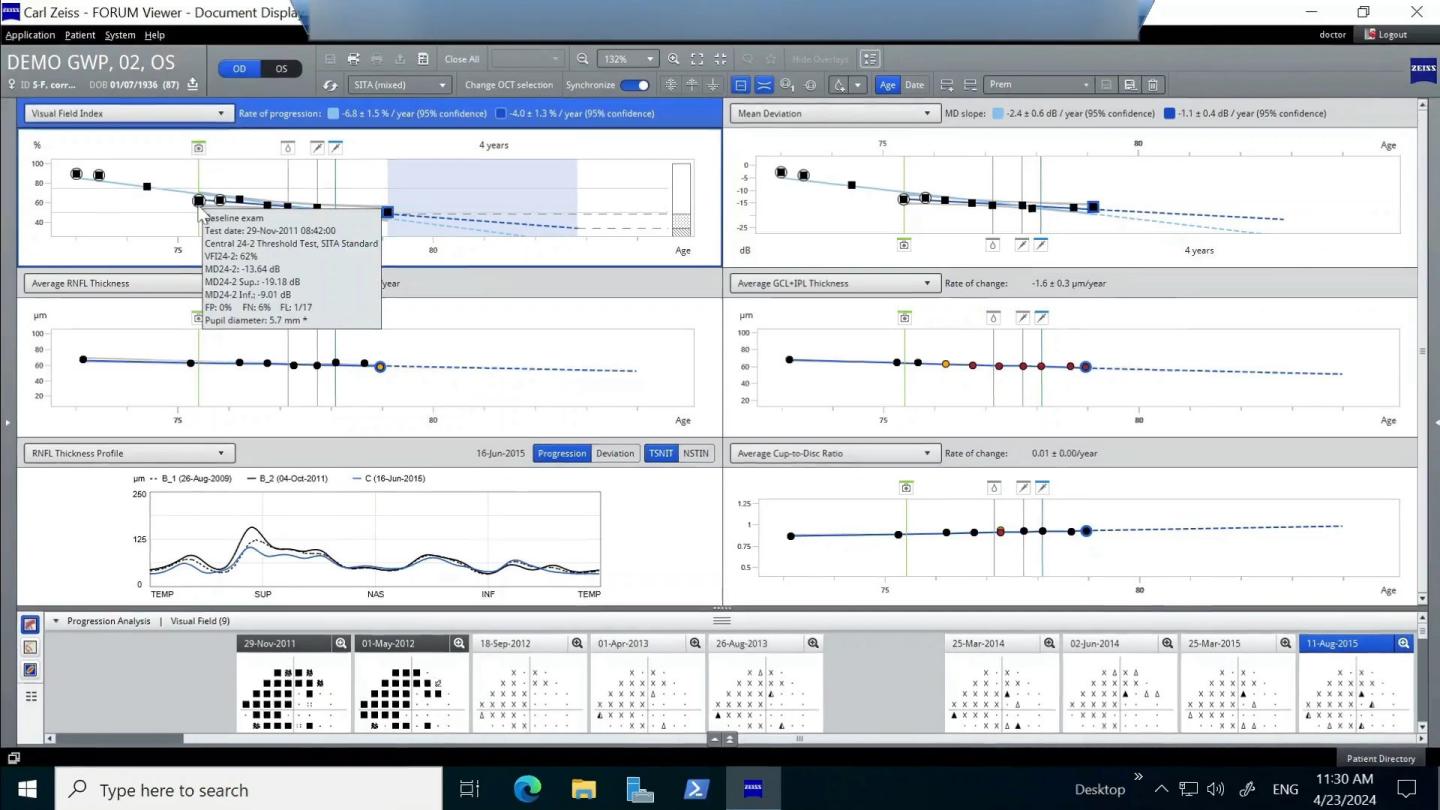Viewport: 1440px width, 810px height.
Task: Click the grid layout icon in the left sidebar
Action: pyautogui.click(x=29, y=695)
